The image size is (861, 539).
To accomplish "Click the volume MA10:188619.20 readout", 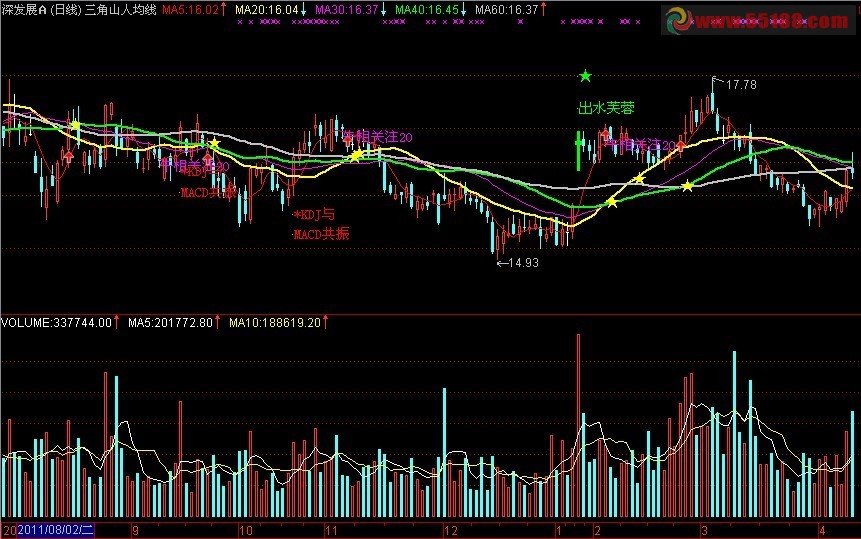I will (x=275, y=322).
